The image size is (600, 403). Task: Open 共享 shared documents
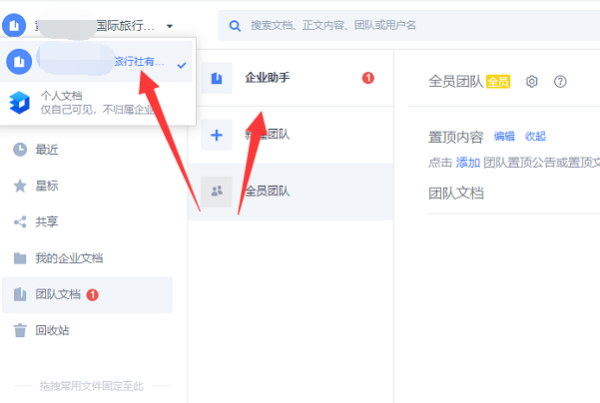click(87, 222)
